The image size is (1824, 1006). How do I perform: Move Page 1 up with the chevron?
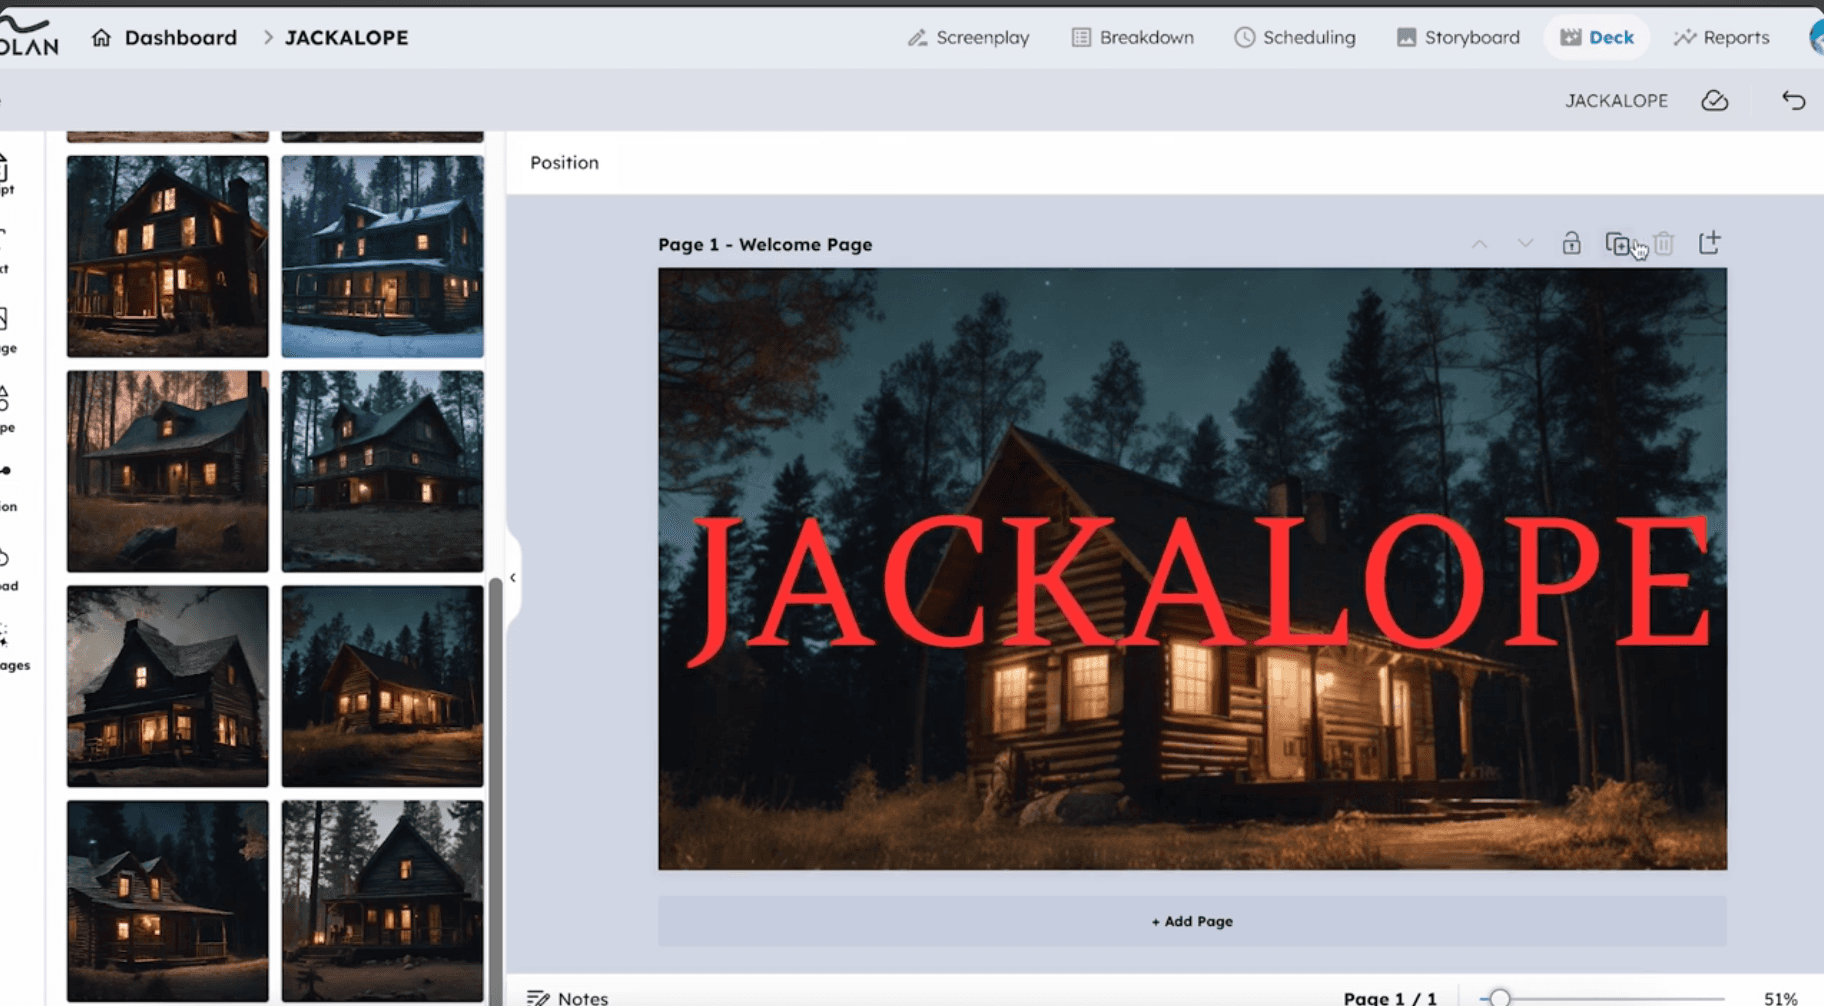tap(1479, 243)
